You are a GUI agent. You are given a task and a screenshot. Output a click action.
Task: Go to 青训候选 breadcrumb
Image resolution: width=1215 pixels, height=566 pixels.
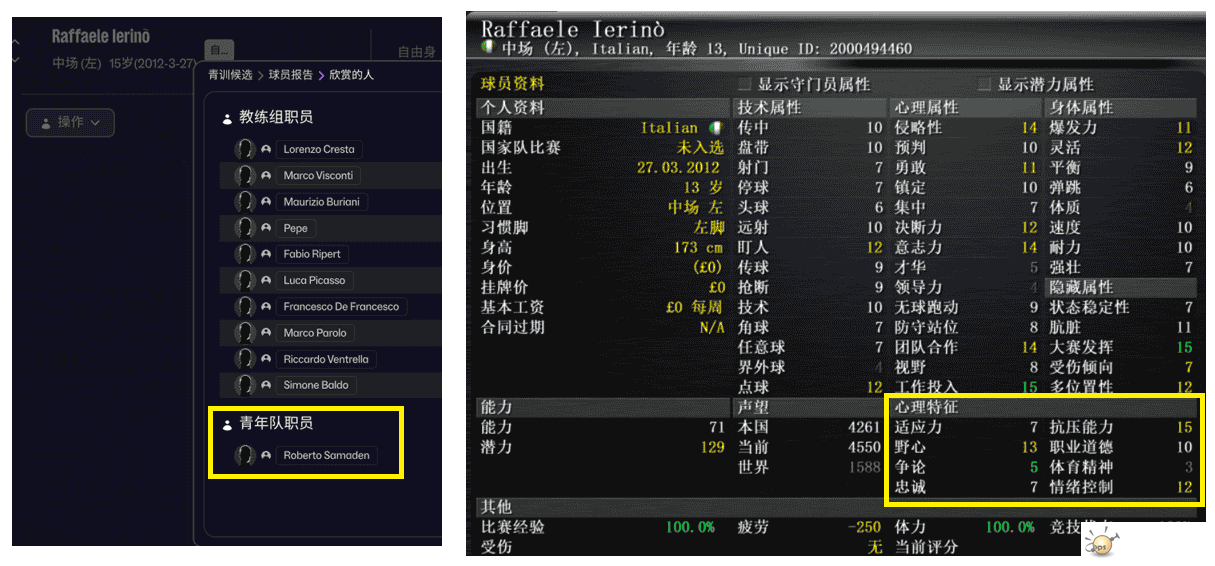(x=230, y=75)
